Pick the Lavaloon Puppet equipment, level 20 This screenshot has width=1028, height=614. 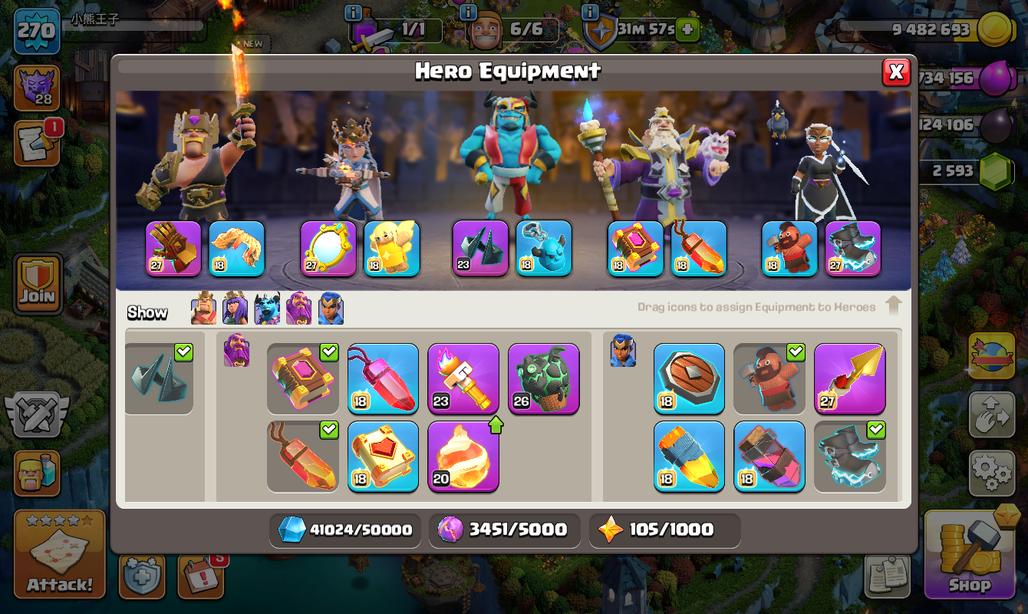463,457
